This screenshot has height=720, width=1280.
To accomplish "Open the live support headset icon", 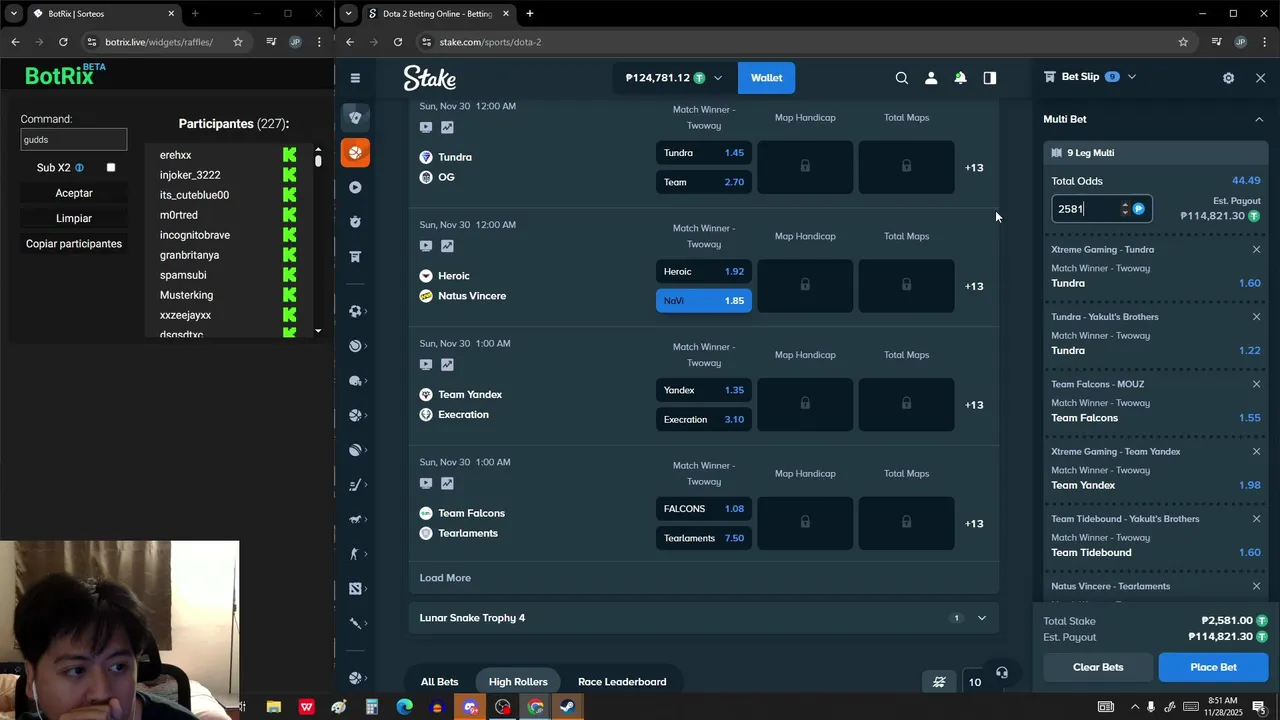I will tap(1002, 673).
